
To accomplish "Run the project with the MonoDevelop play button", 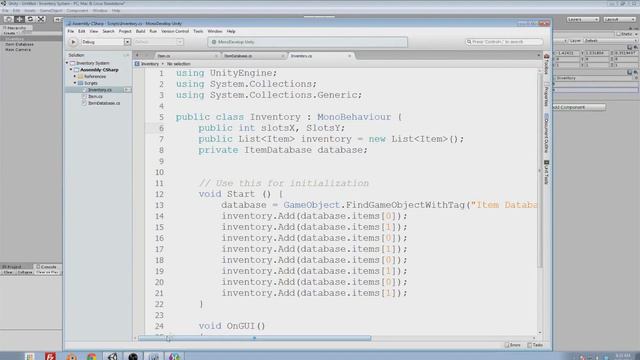I will (x=73, y=42).
